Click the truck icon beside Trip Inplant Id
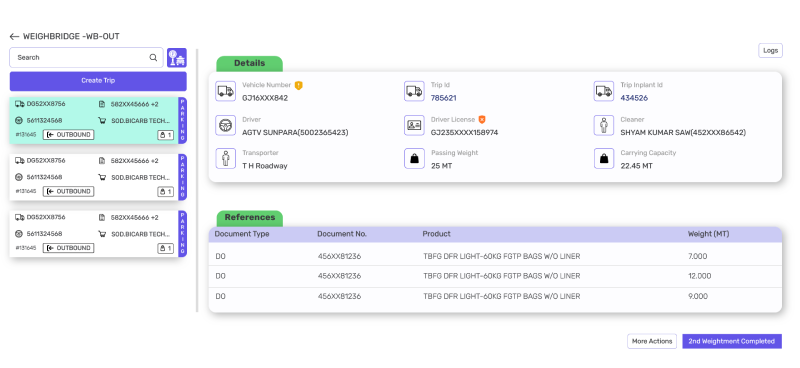The height and width of the screenshot is (368, 800). point(604,91)
